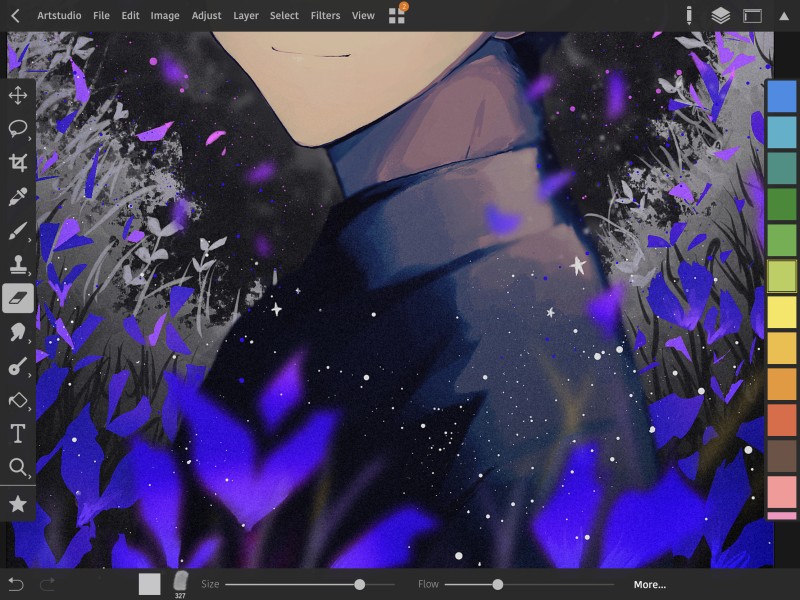Open the Layer menu
Viewport: 800px width, 600px height.
tap(246, 16)
